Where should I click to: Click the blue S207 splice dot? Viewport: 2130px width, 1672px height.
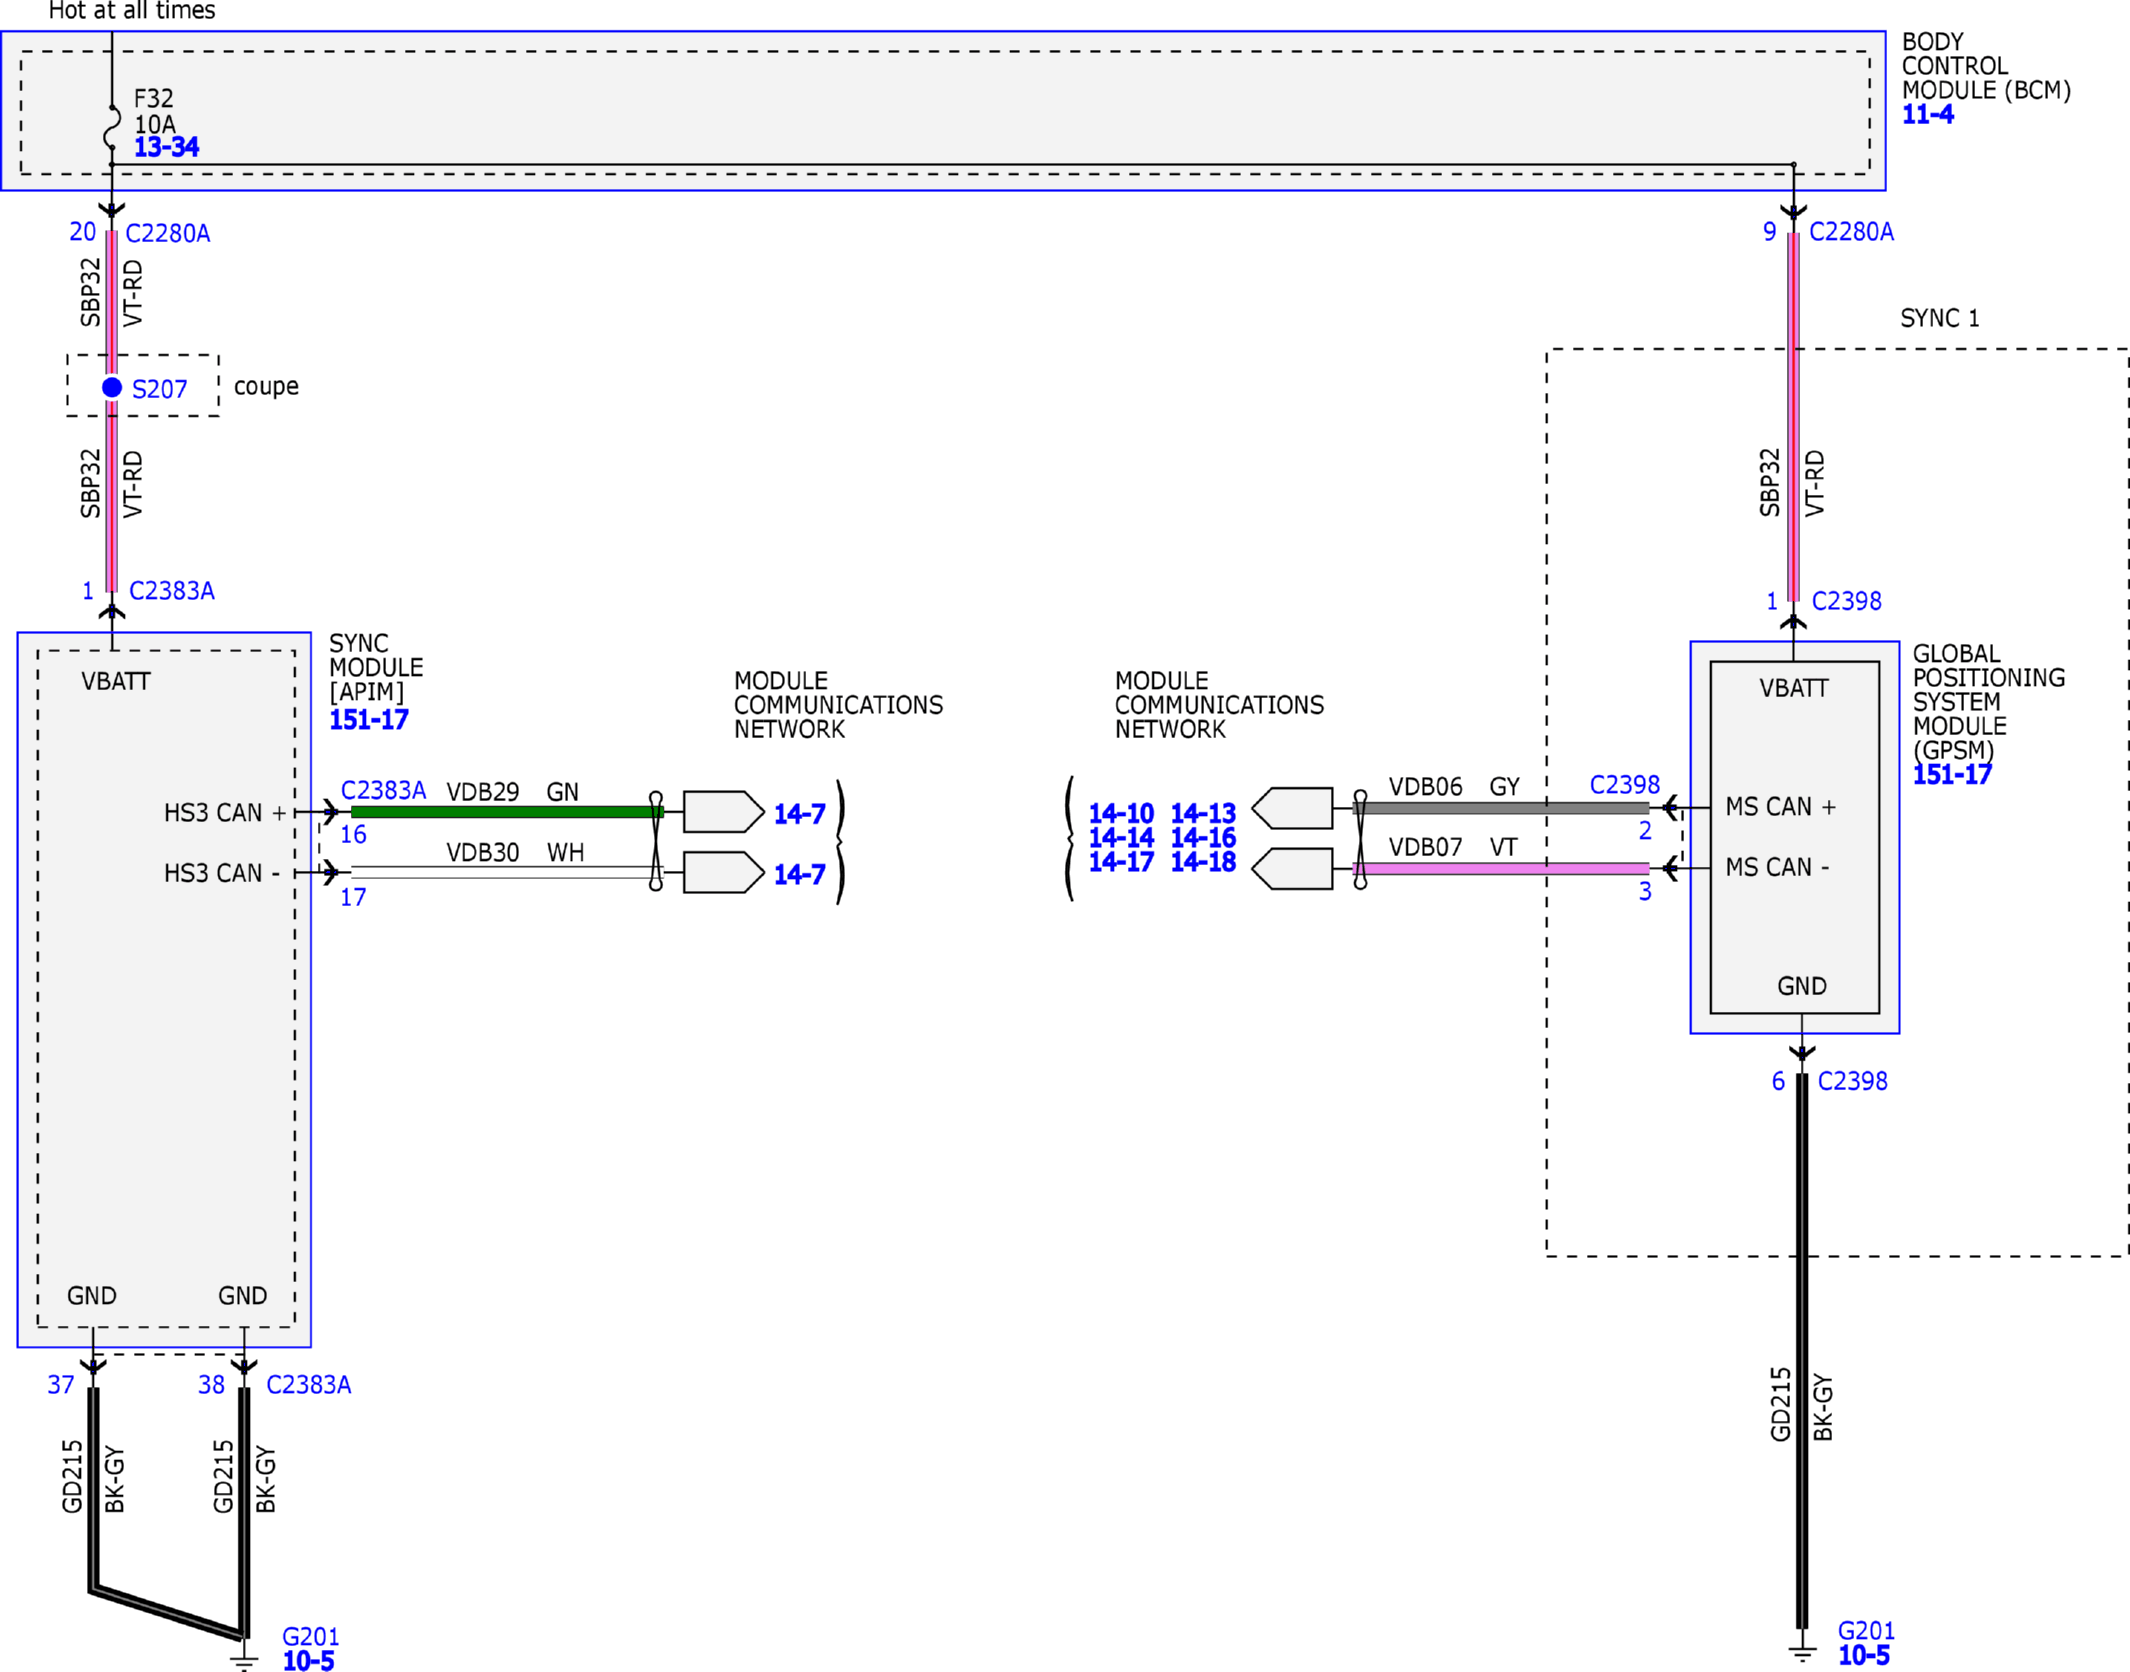click(x=112, y=387)
